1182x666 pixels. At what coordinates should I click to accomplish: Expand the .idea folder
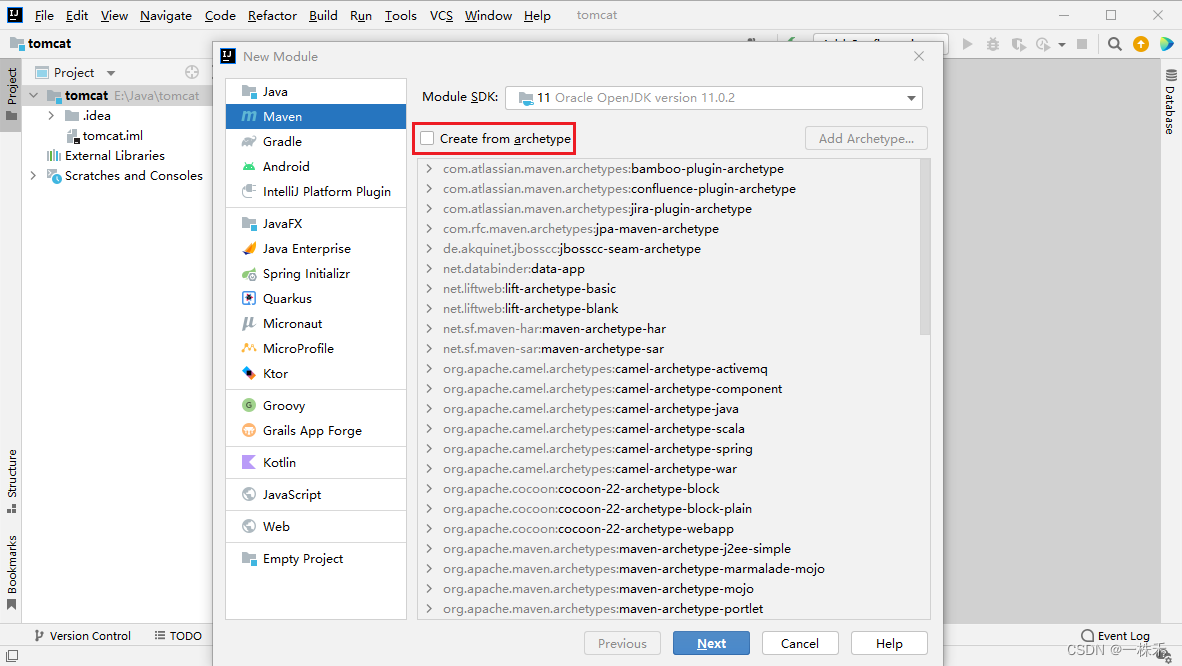click(51, 115)
